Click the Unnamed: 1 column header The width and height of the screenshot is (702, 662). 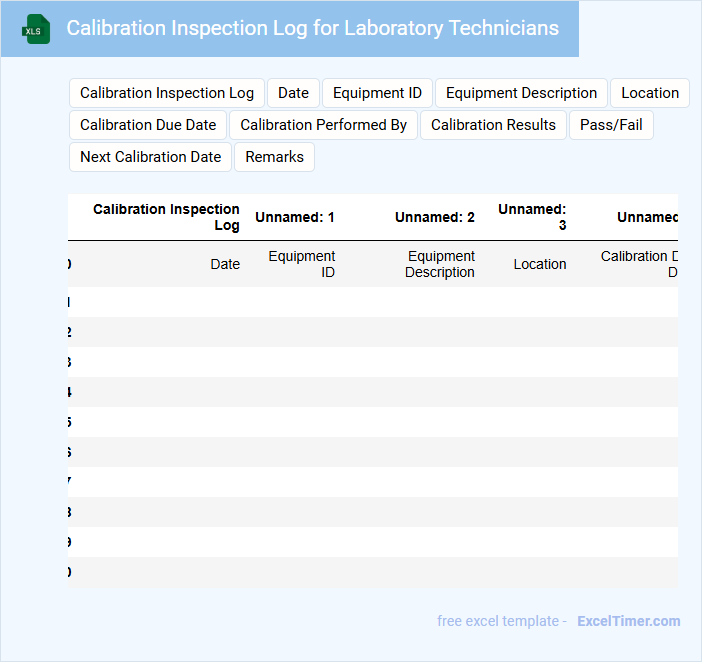pyautogui.click(x=295, y=217)
